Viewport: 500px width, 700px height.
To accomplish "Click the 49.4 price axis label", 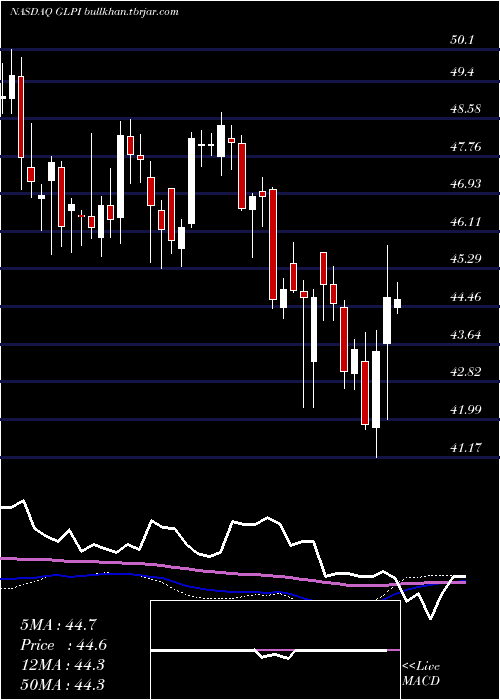I will tap(462, 72).
